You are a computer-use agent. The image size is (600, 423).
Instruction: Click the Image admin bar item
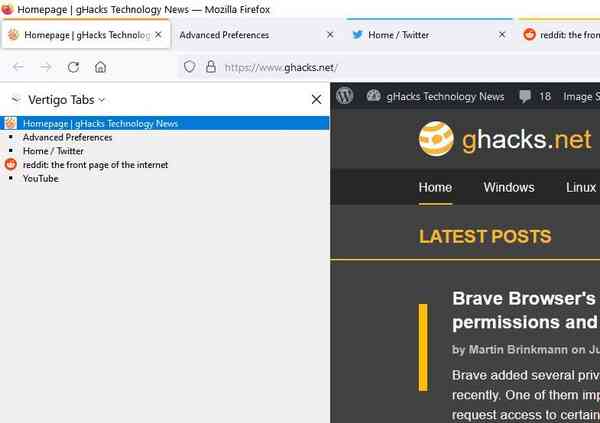(x=581, y=96)
